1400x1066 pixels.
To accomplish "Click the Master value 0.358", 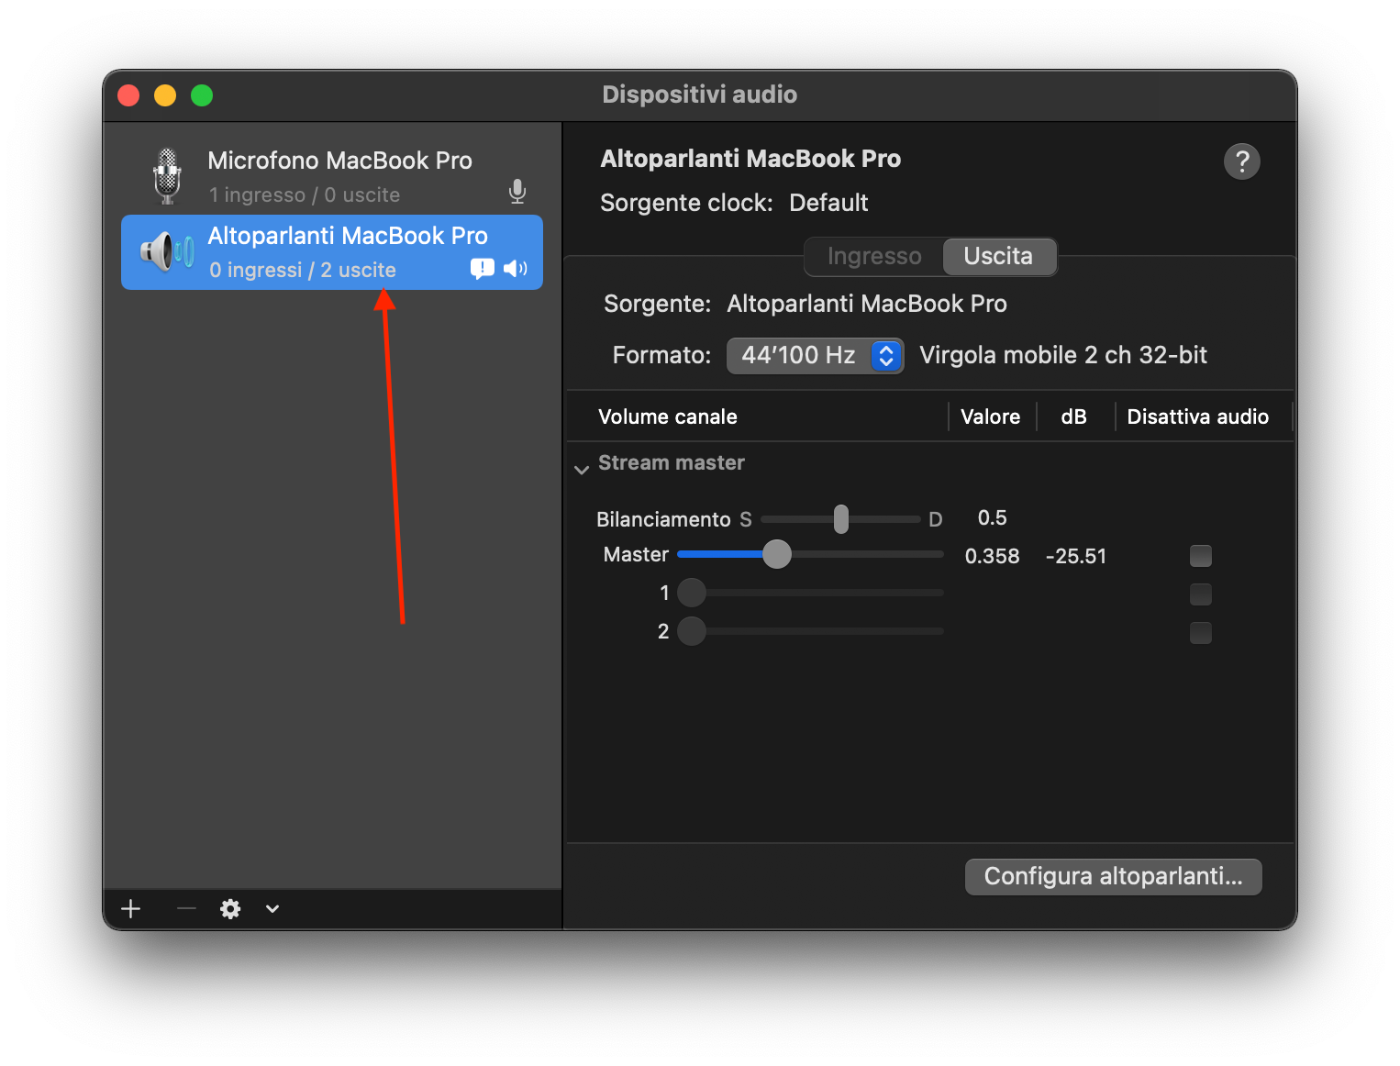I will 992,556.
